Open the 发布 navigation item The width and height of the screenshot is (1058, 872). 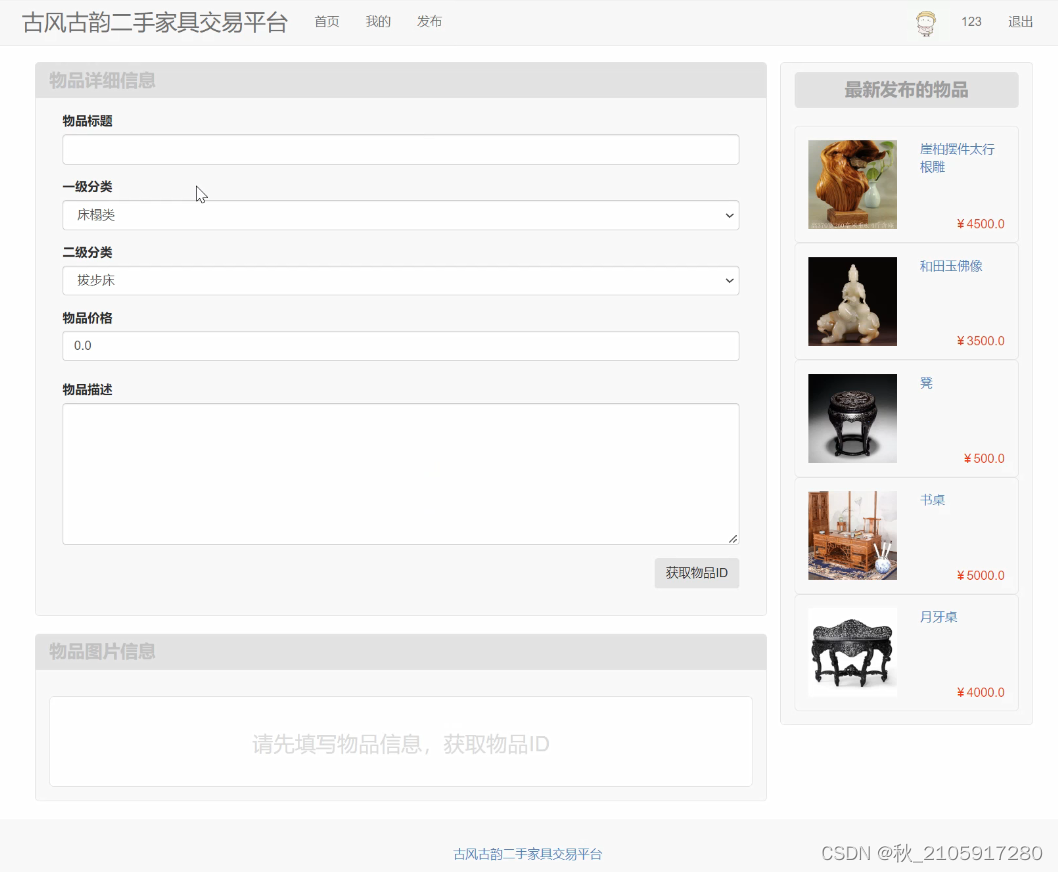tap(429, 22)
